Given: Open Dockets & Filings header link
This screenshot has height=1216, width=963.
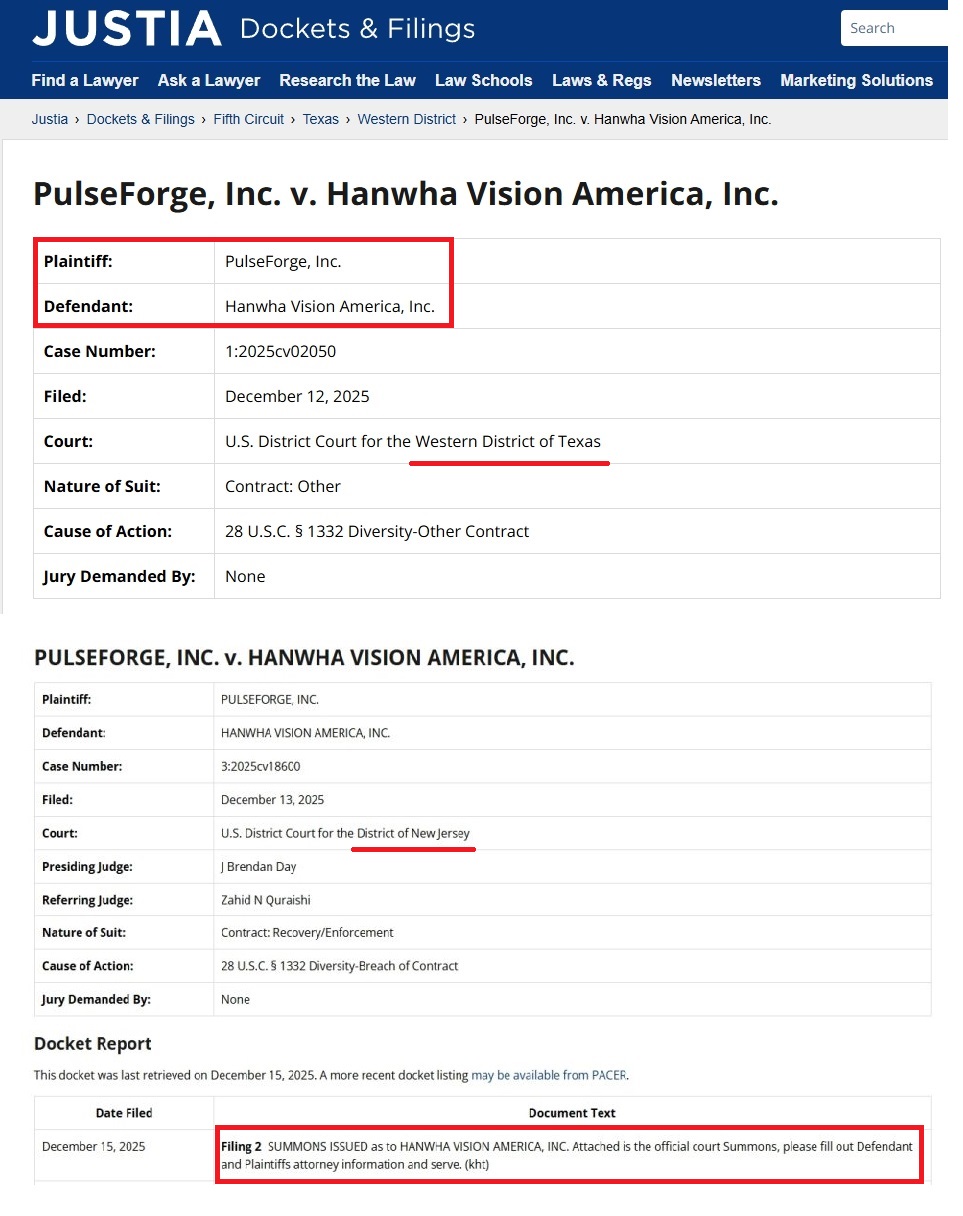Looking at the screenshot, I should [357, 29].
